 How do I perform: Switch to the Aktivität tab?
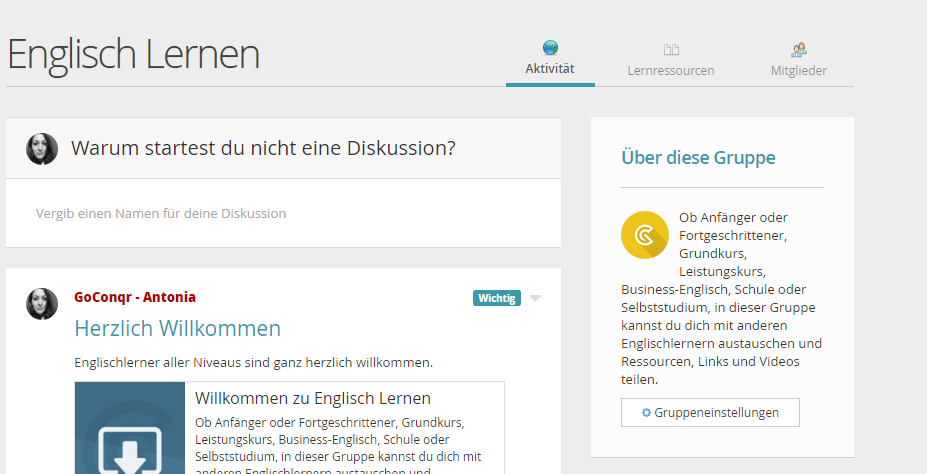[550, 70]
